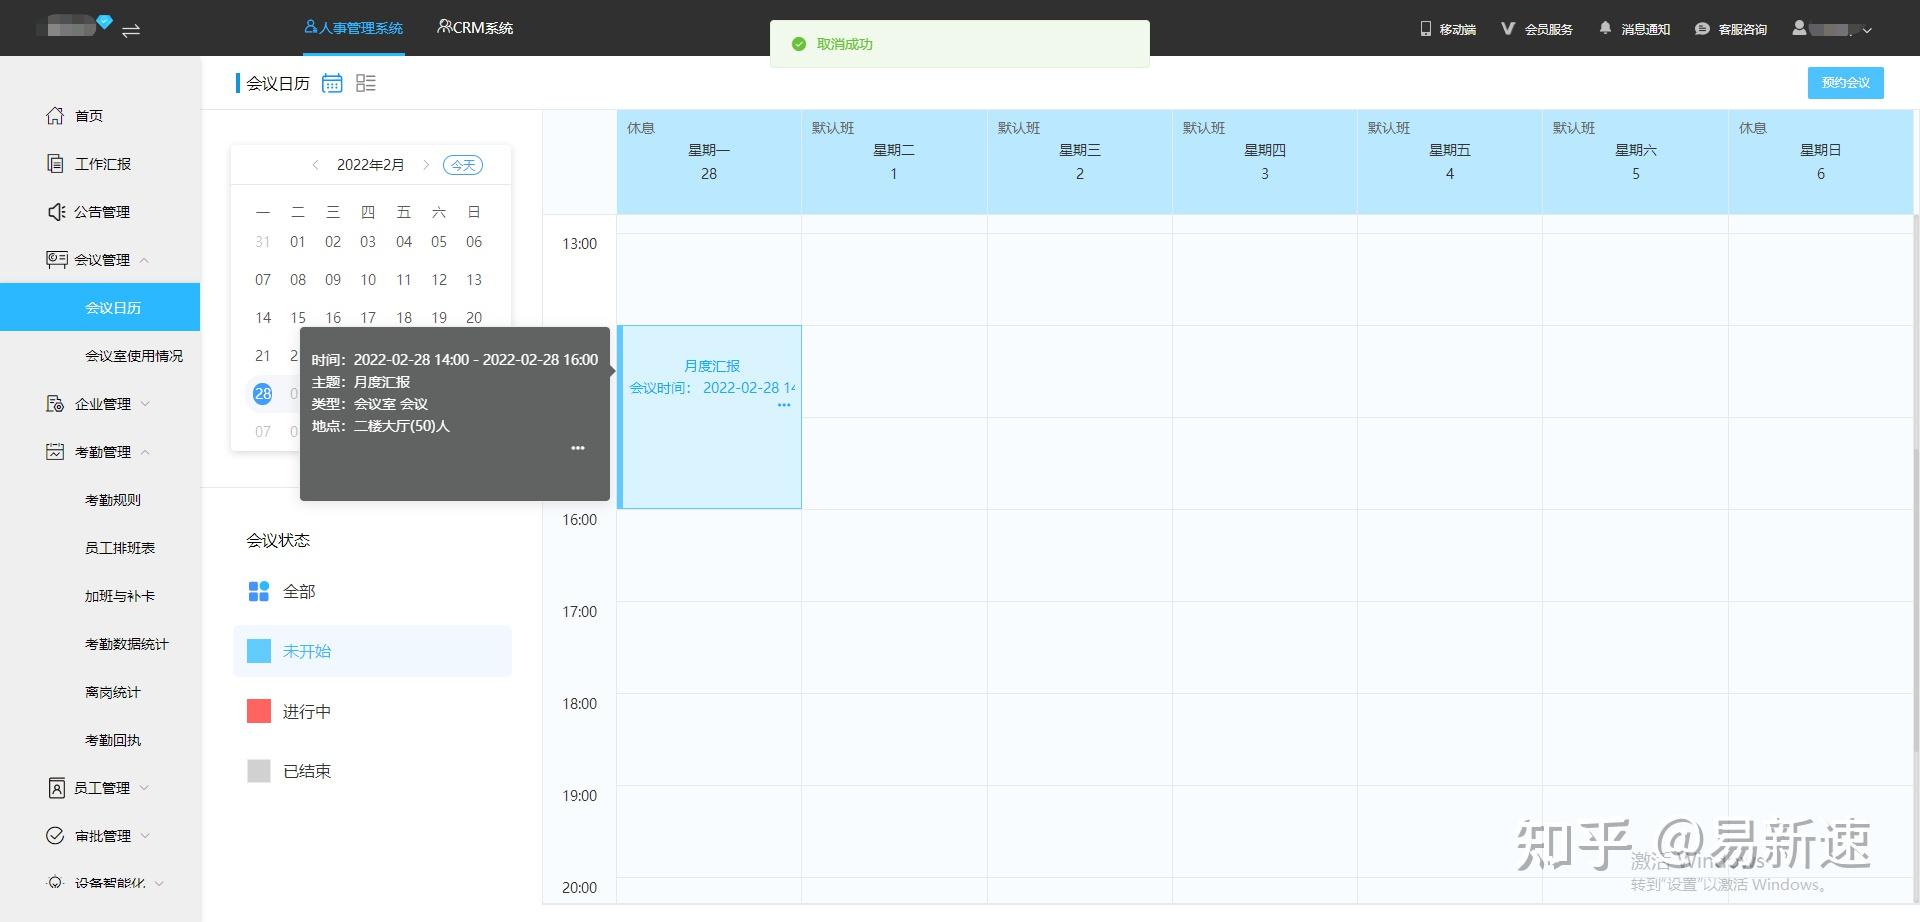1920x922 pixels.
Task: Click the 星期二 1 column header
Action: coord(894,162)
